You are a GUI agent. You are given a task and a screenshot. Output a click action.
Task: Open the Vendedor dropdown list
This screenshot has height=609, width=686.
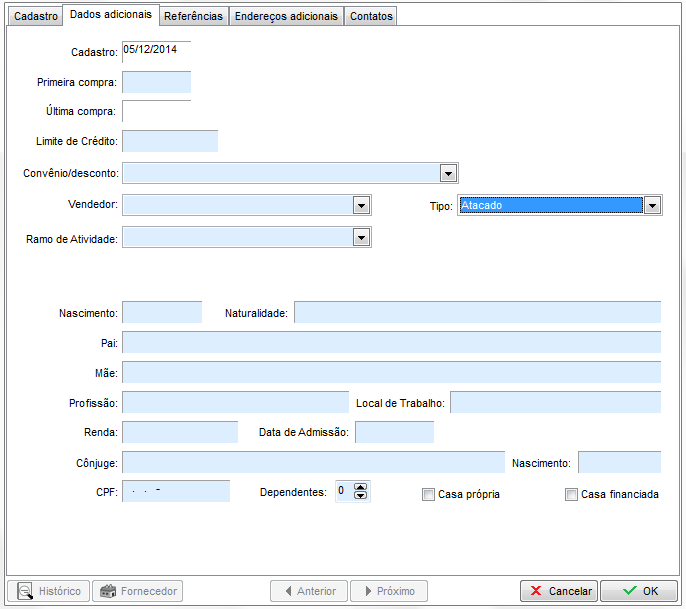tap(362, 205)
